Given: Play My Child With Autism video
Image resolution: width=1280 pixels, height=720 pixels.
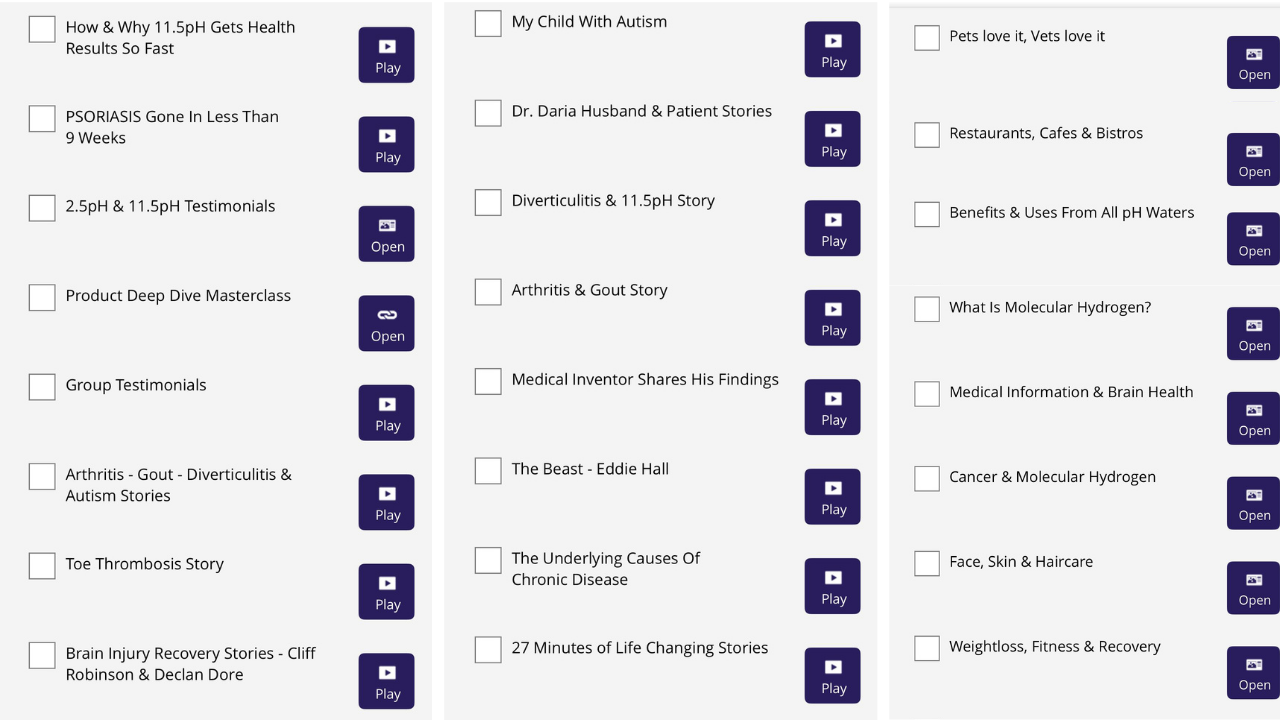Looking at the screenshot, I should point(833,50).
